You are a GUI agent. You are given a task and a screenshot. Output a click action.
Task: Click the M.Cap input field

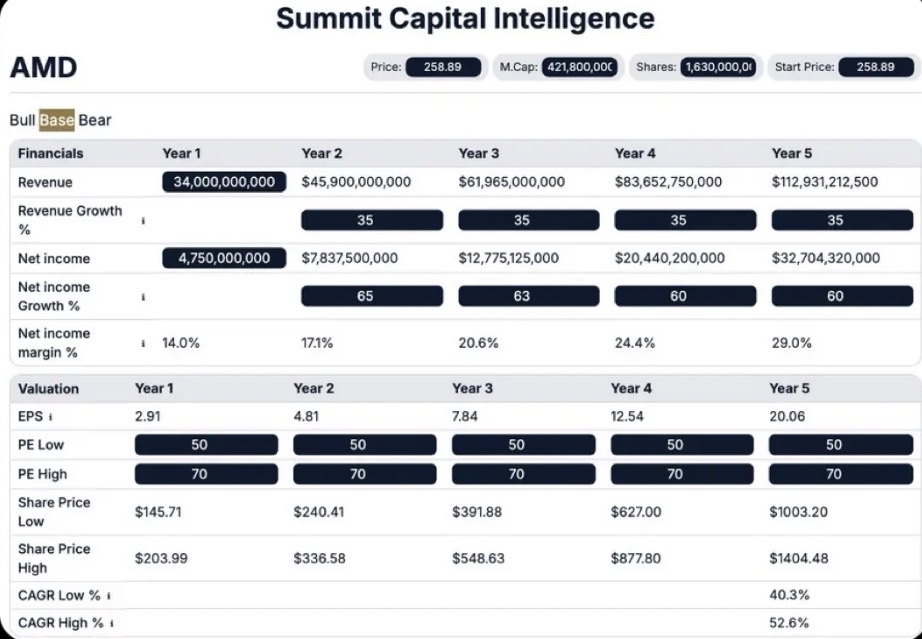[x=578, y=67]
